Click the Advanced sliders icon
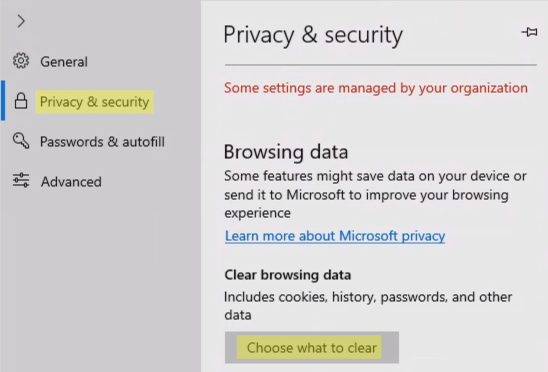548x372 pixels. [21, 180]
